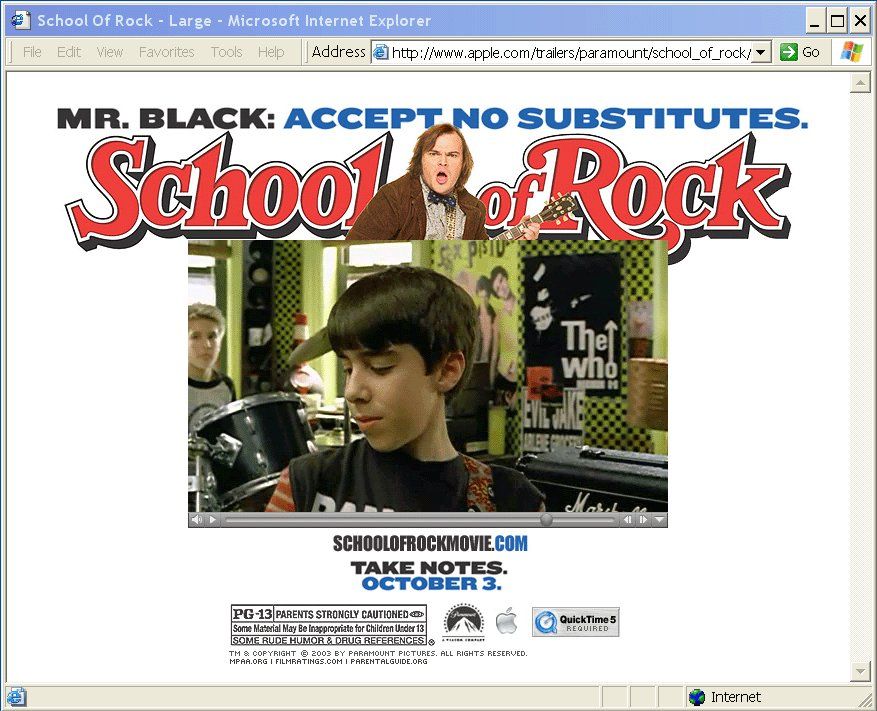Open the SCHOOLOFROCKMOVIE.COM link
Image resolution: width=877 pixels, height=711 pixels.
pyautogui.click(x=429, y=544)
